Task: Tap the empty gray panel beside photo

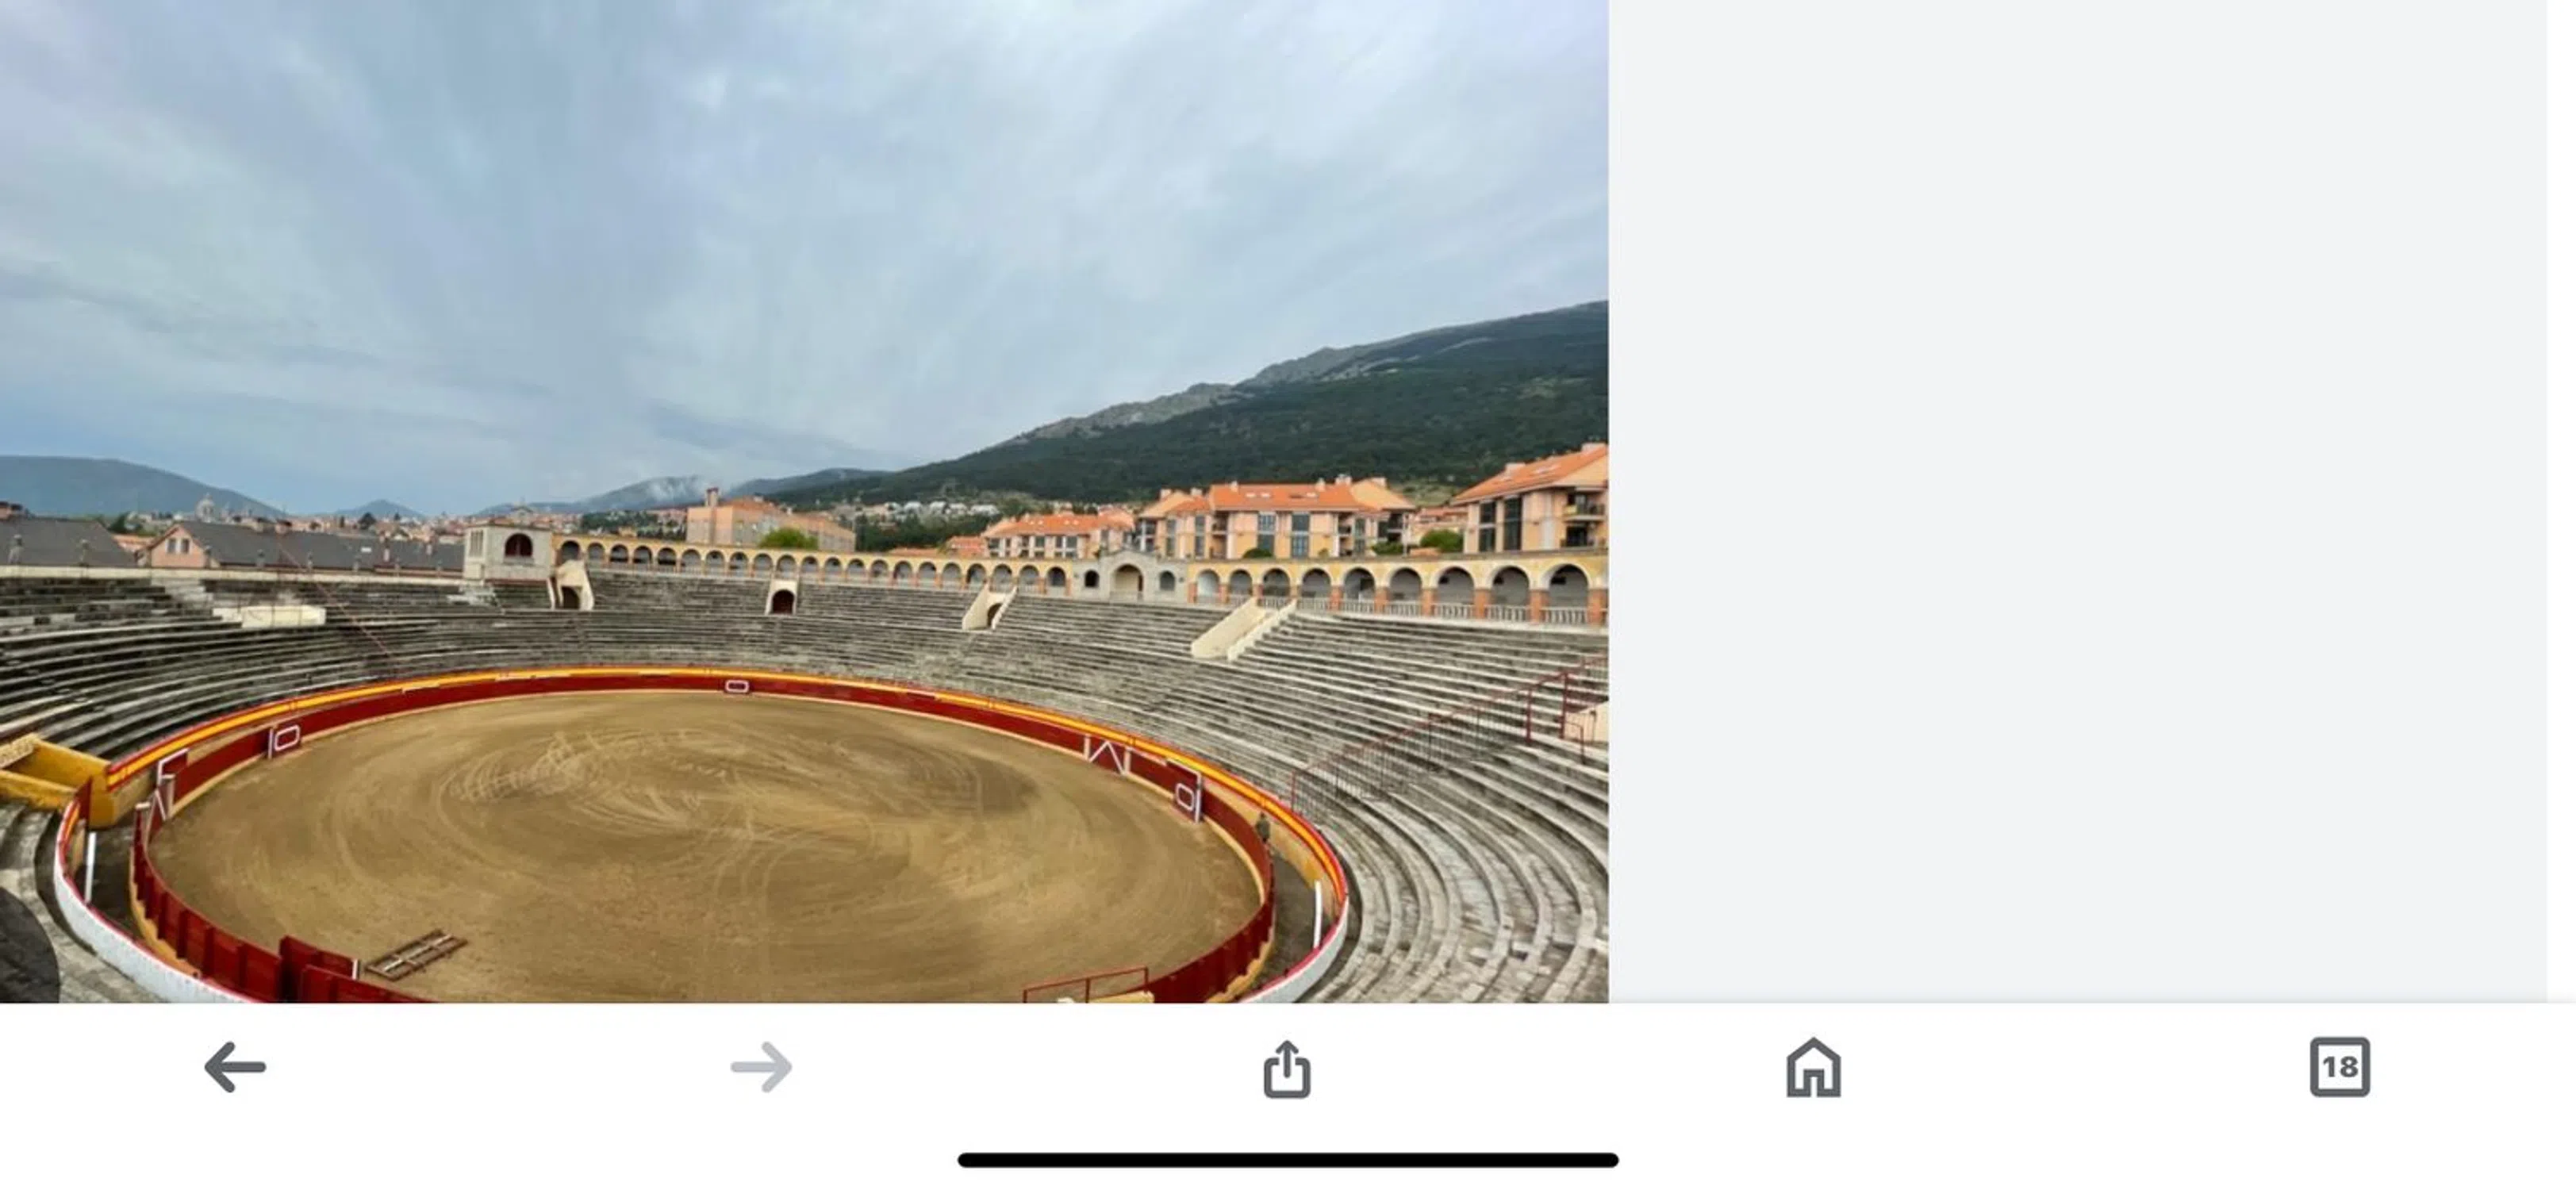Action: click(x=2078, y=500)
